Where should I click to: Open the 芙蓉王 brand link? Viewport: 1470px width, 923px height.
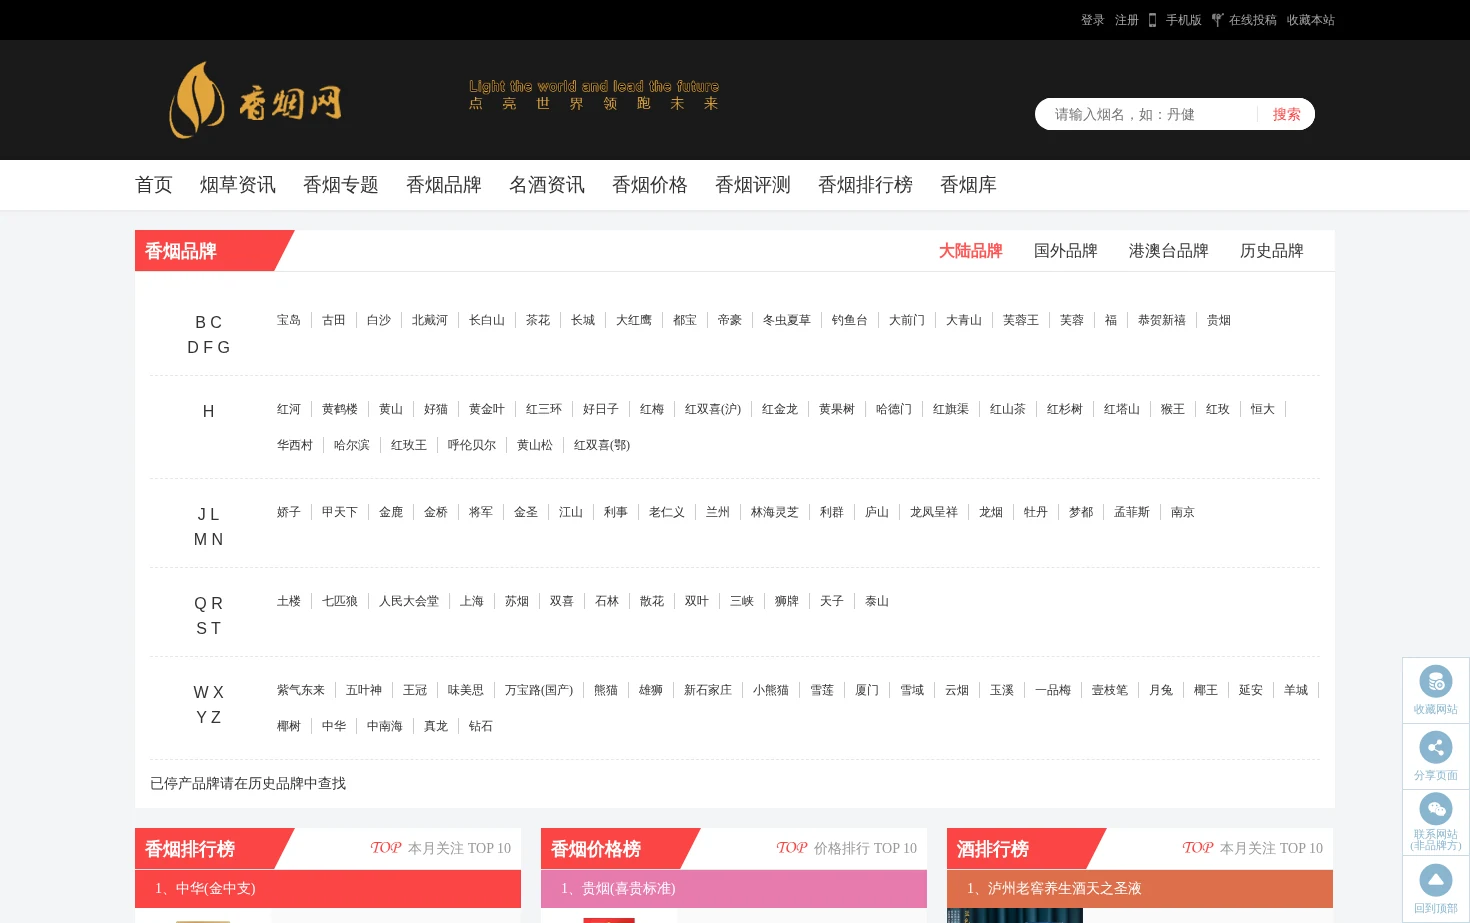tap(1021, 320)
